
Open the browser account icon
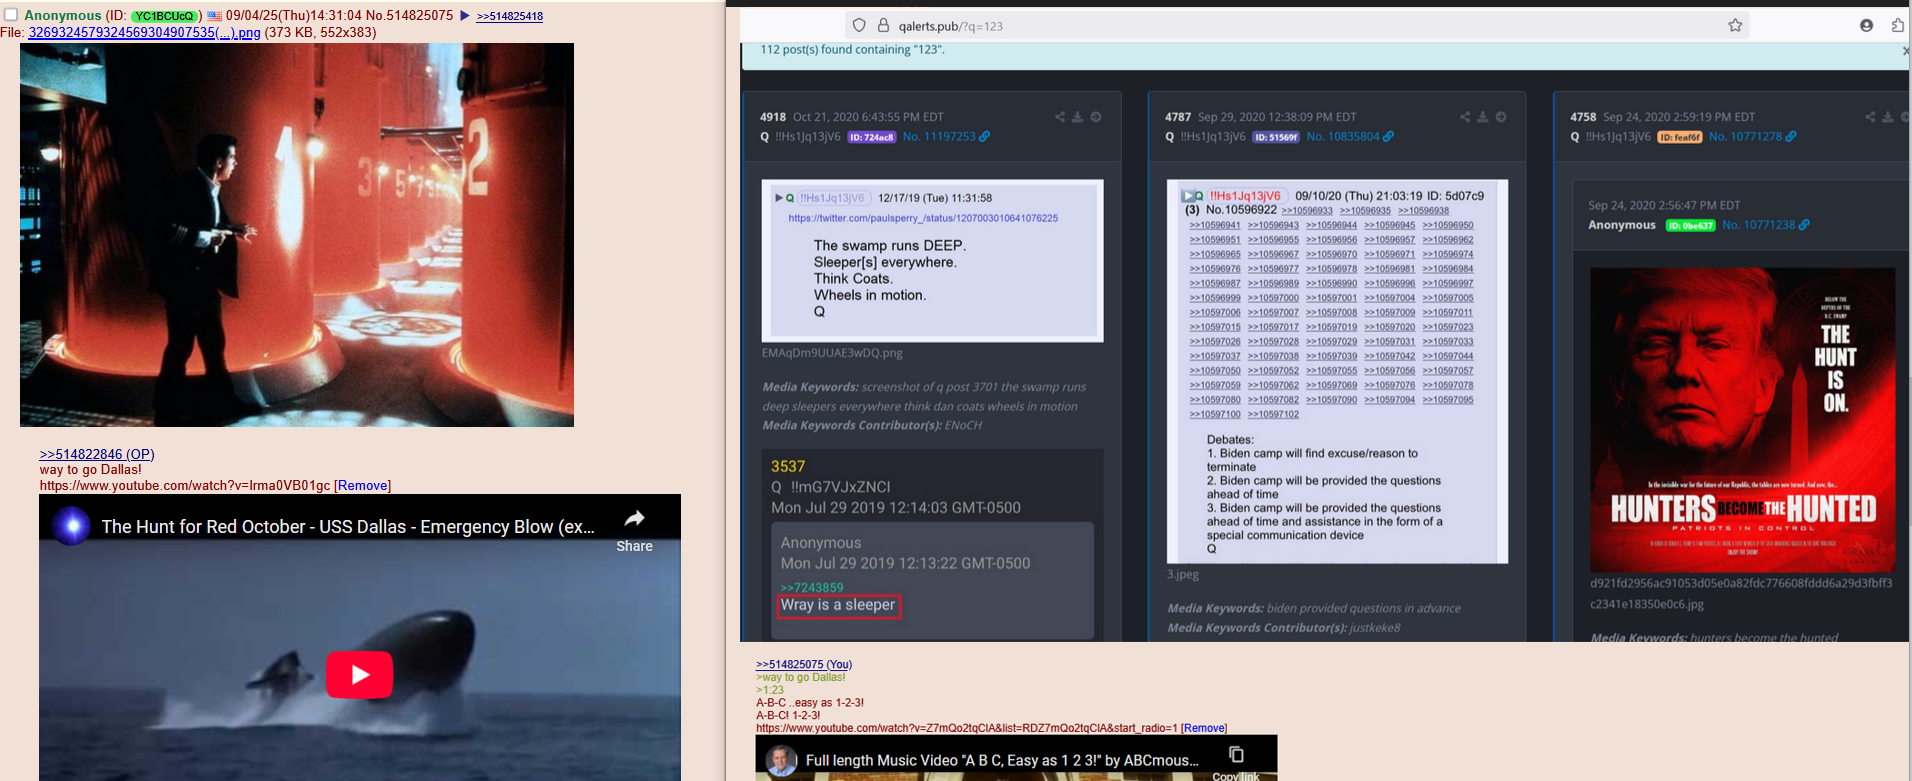click(x=1866, y=26)
